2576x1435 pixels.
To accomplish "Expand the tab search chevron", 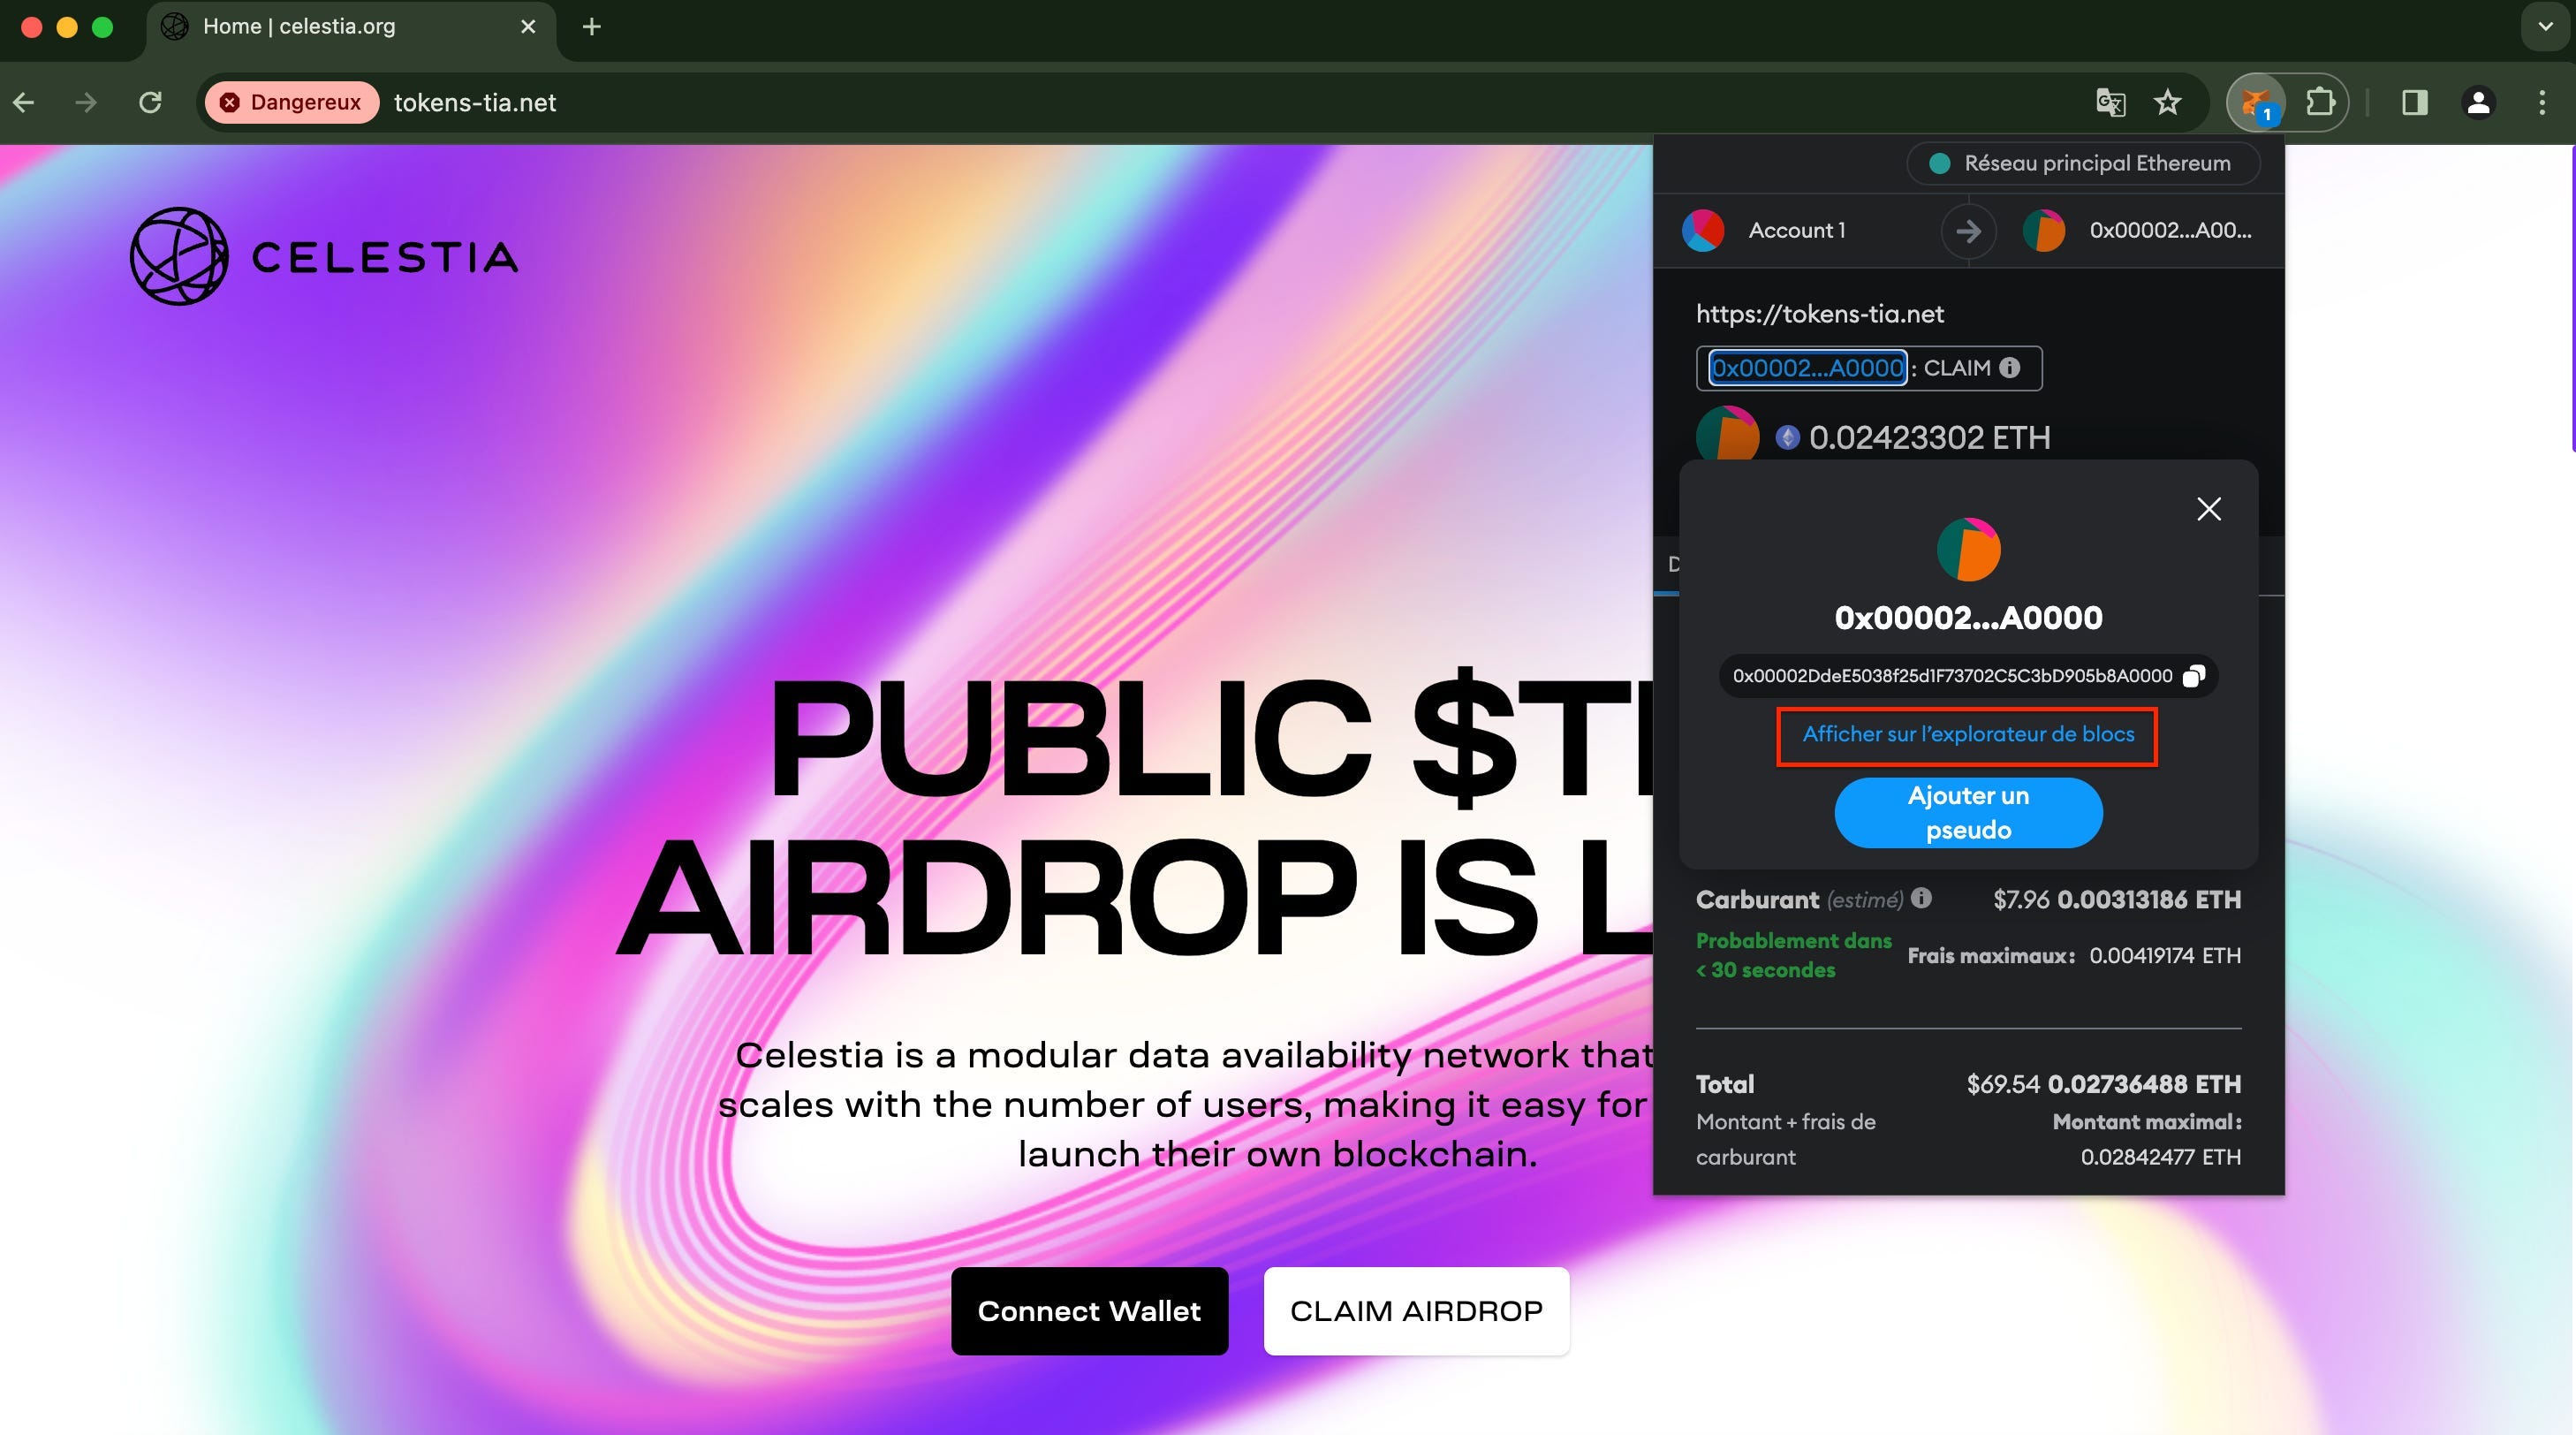I will pyautogui.click(x=2545, y=27).
